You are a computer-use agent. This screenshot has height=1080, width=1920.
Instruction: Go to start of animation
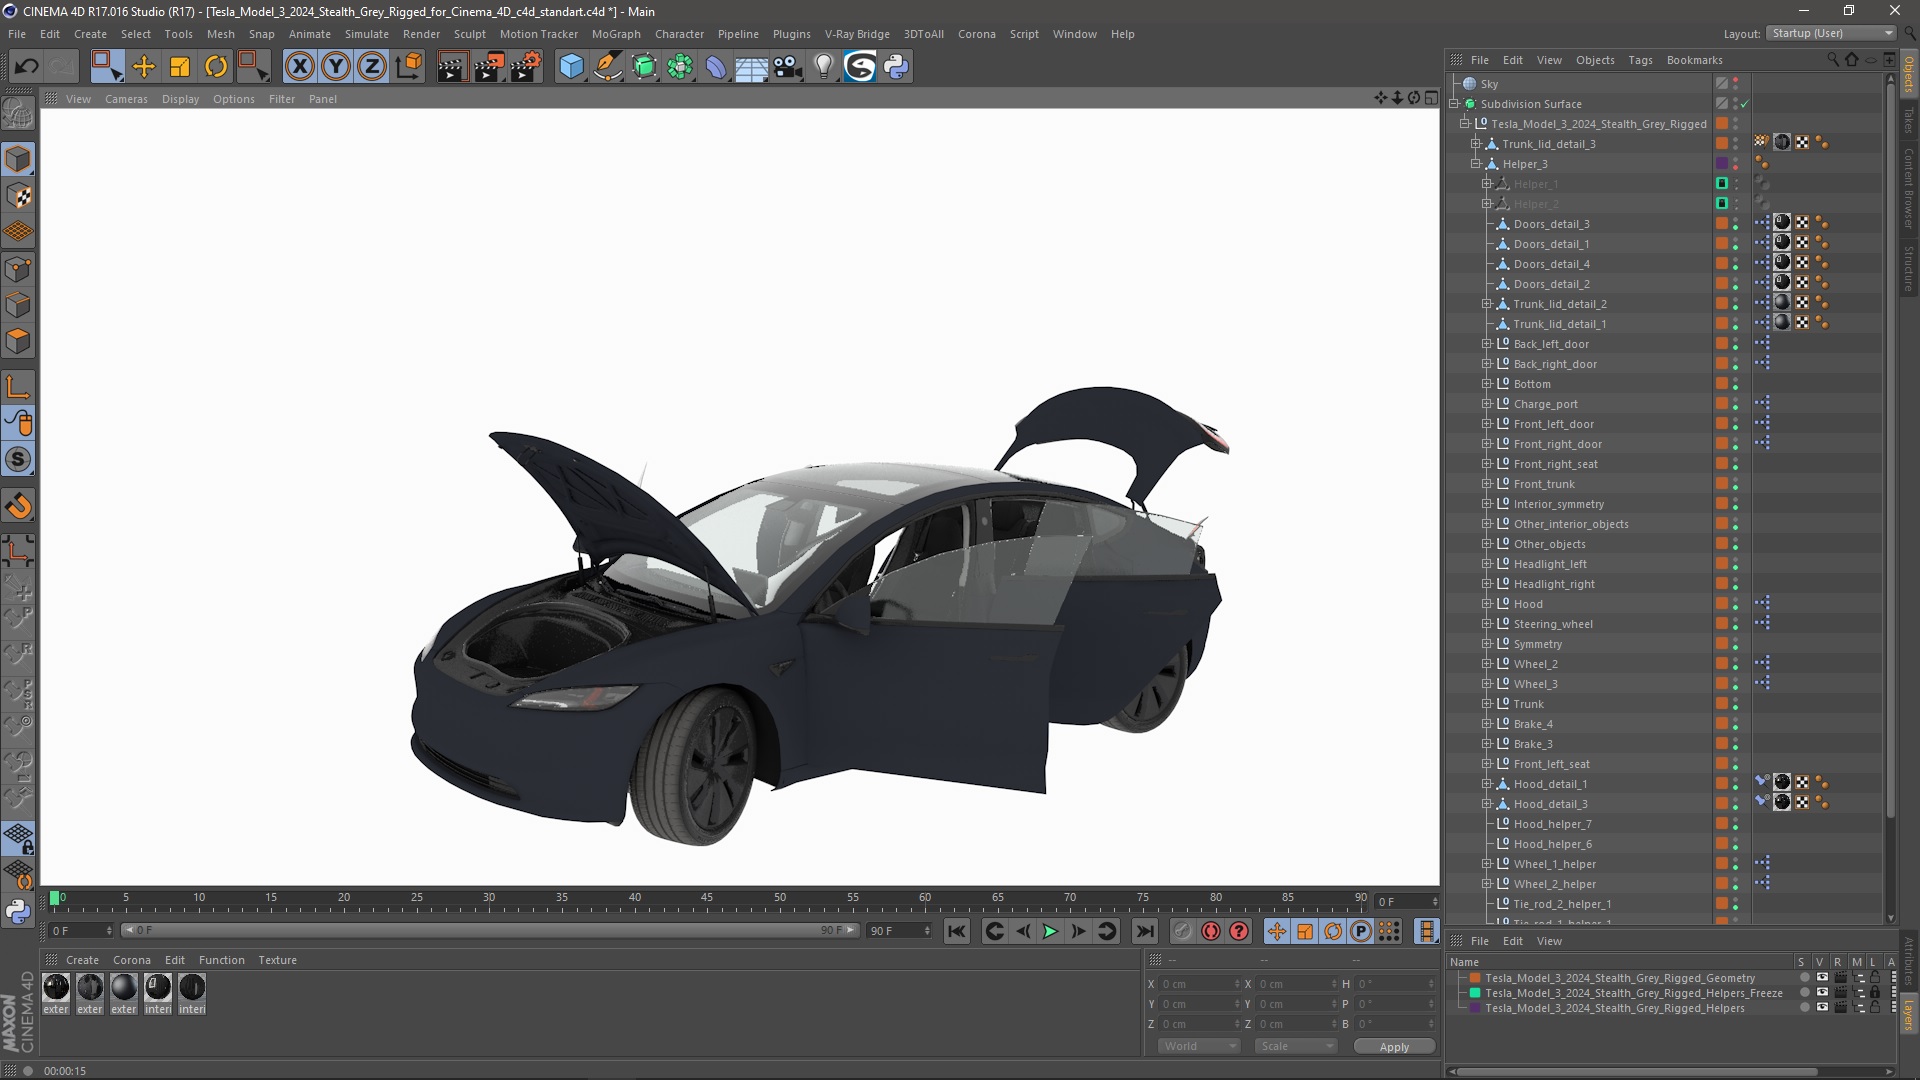[957, 931]
